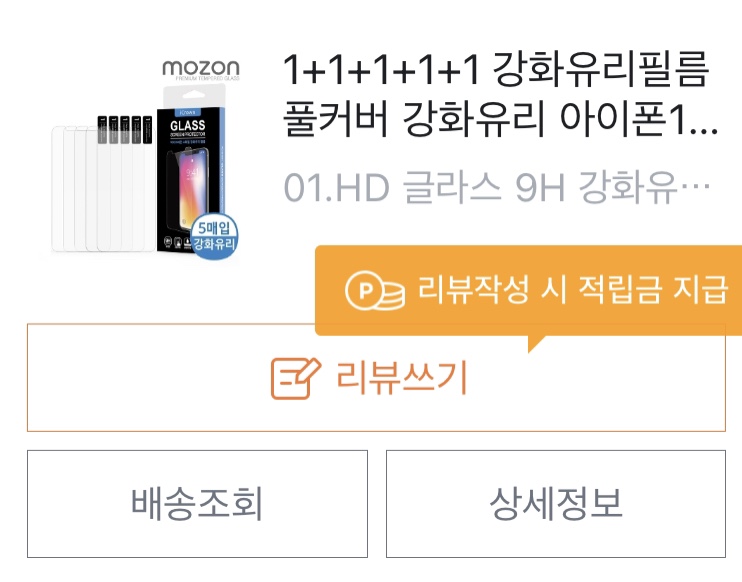Tap the small icons at package bottom

(x=177, y=242)
